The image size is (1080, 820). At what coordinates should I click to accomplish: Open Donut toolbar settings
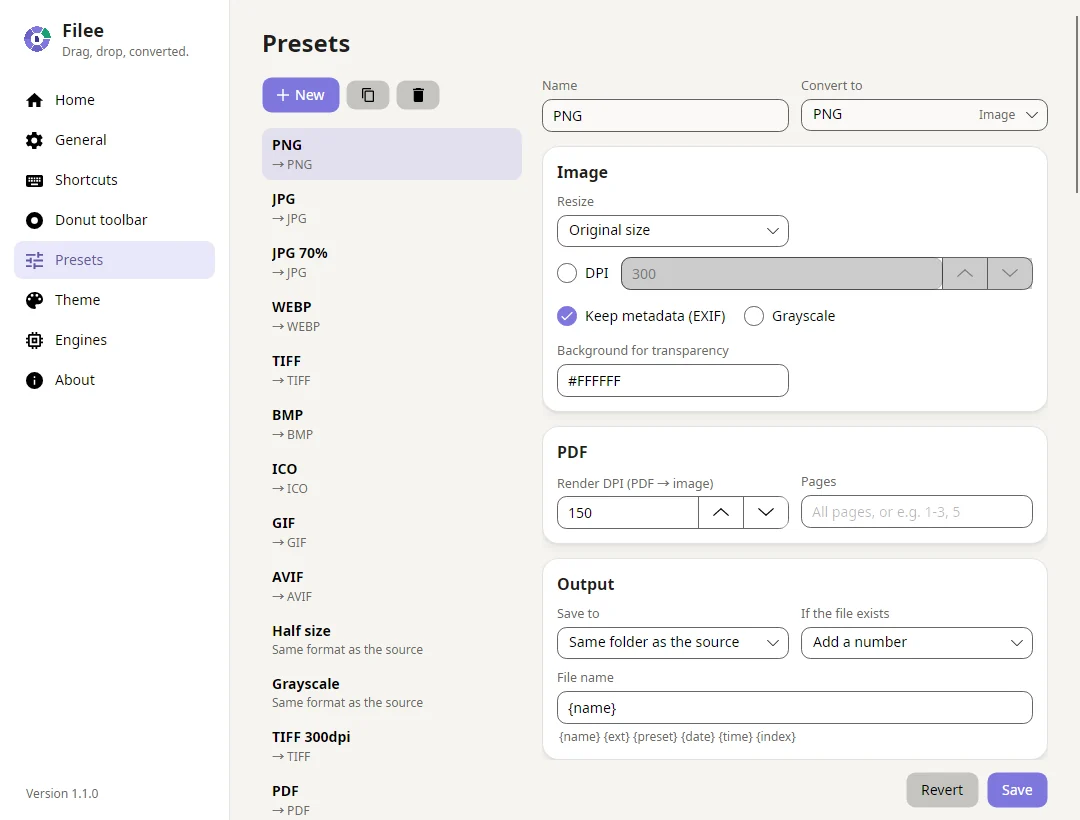114,220
